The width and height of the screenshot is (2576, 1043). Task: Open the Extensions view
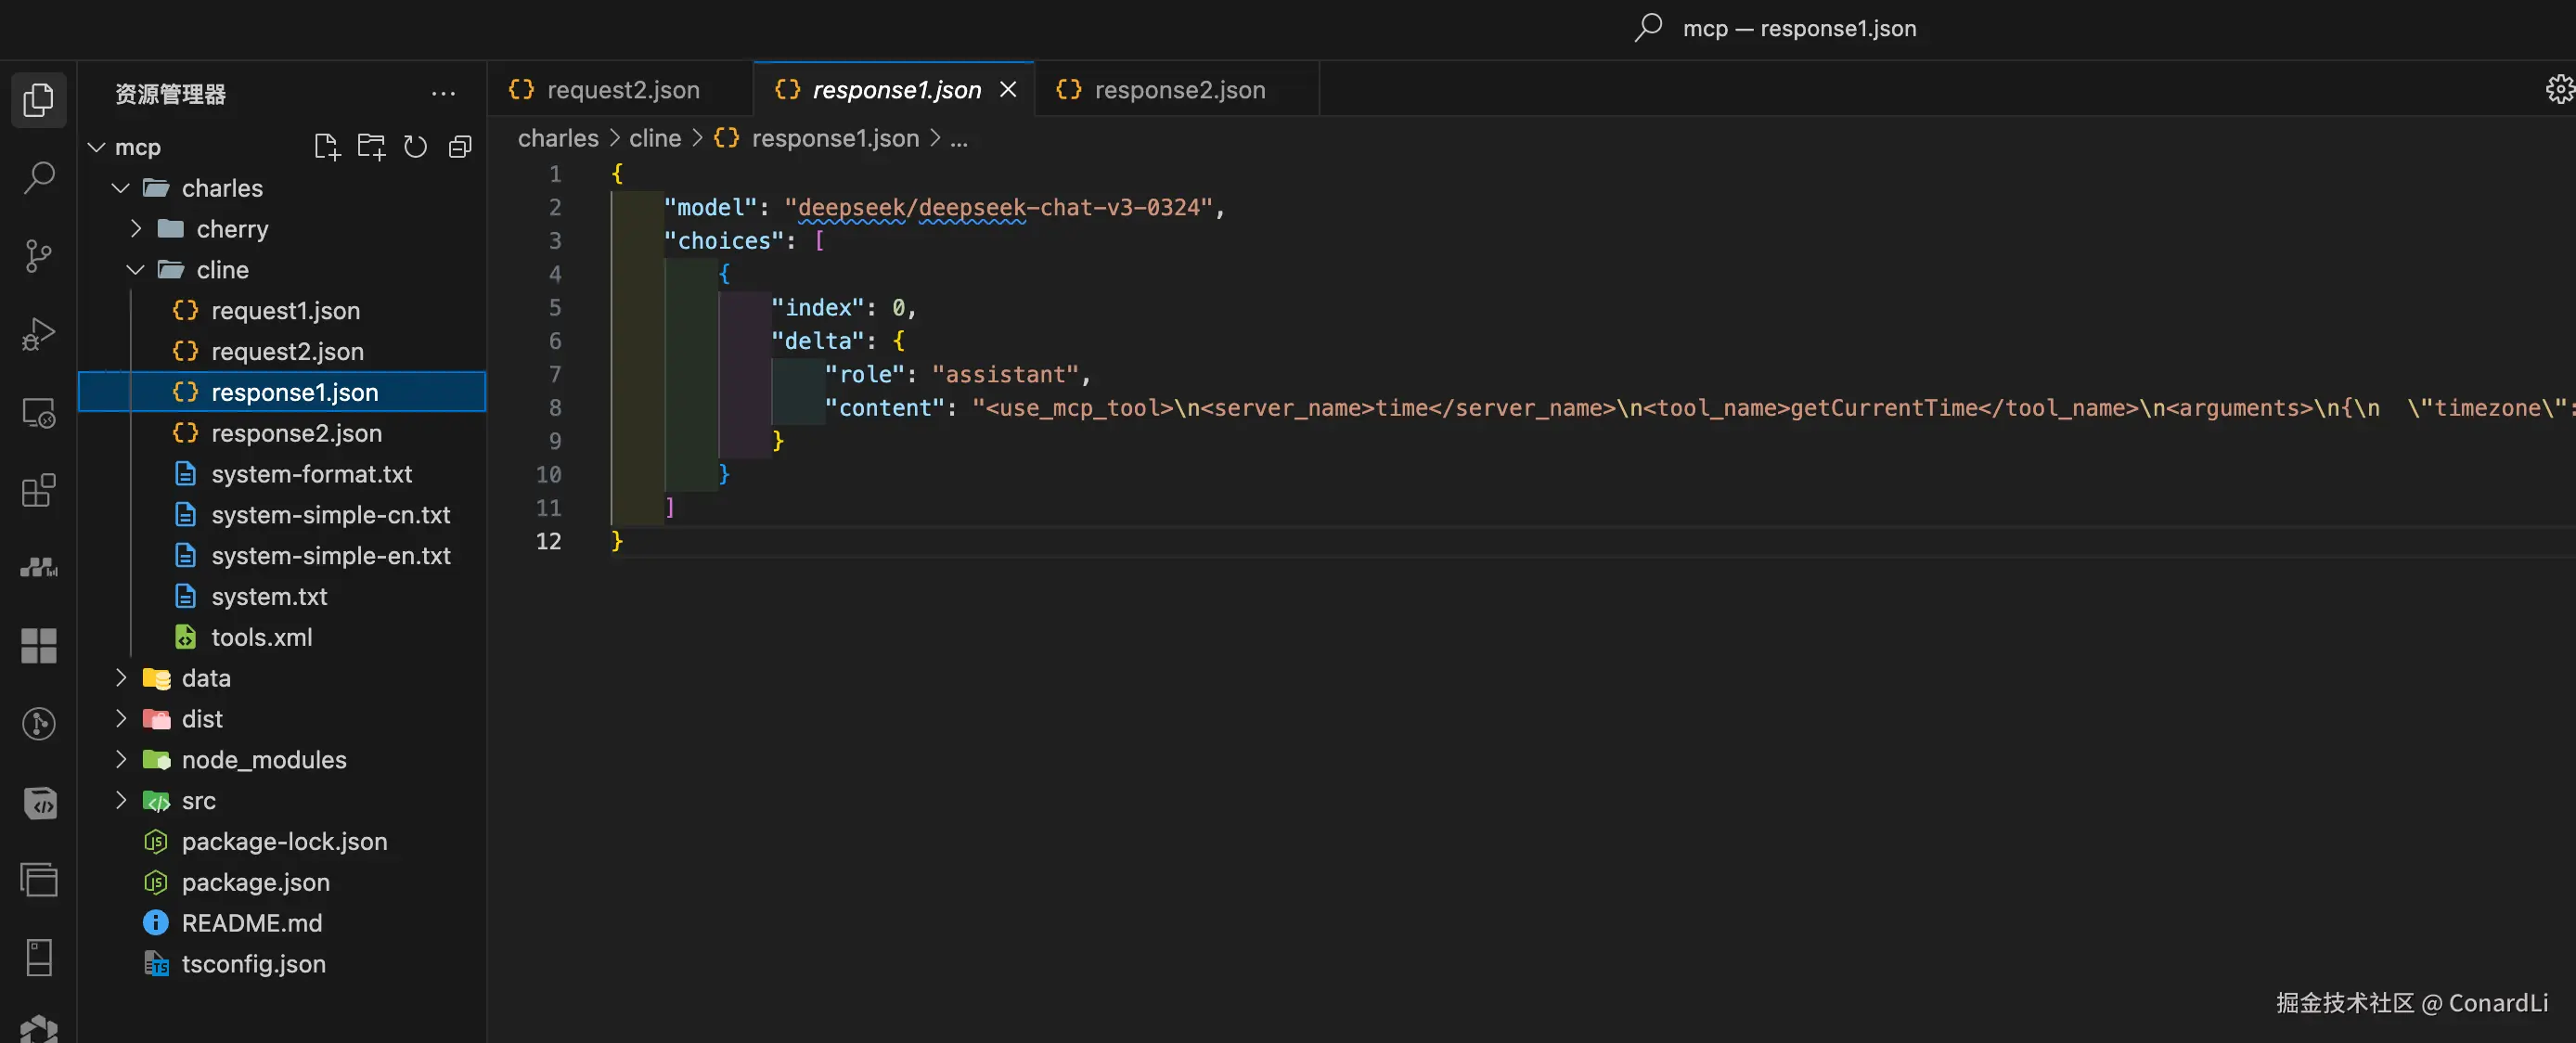click(38, 490)
